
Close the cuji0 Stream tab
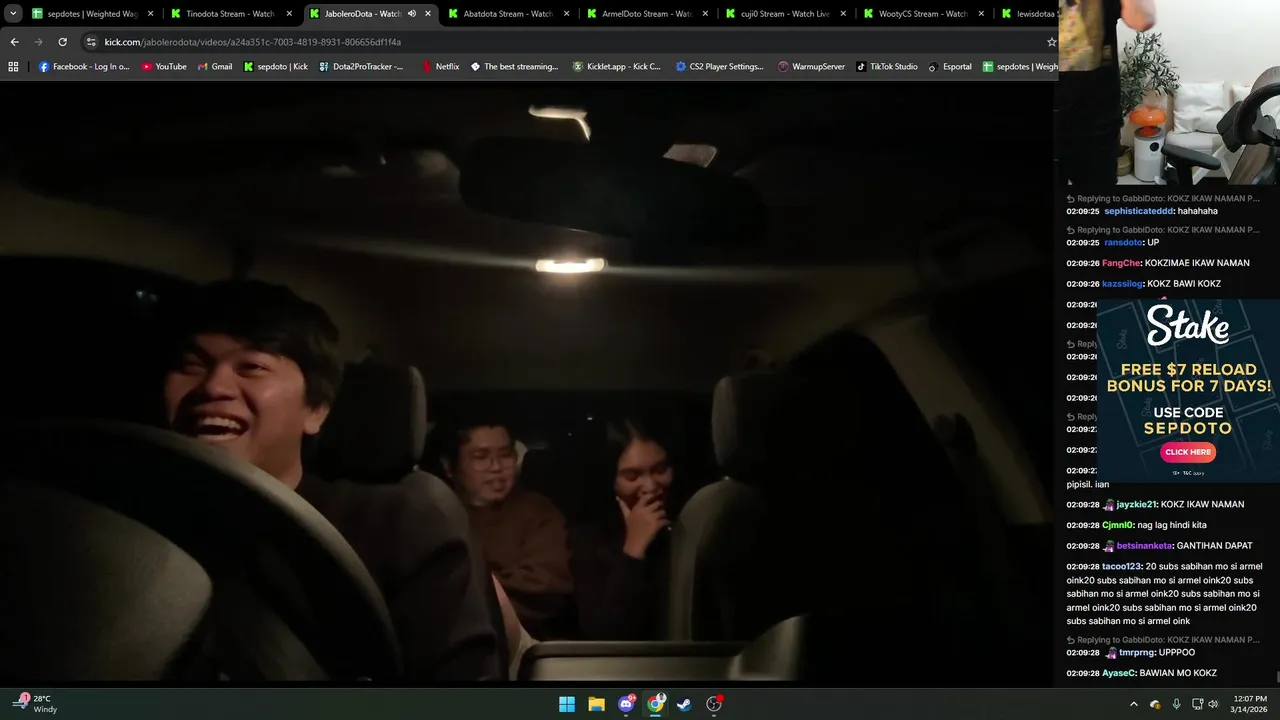pyautogui.click(x=845, y=14)
